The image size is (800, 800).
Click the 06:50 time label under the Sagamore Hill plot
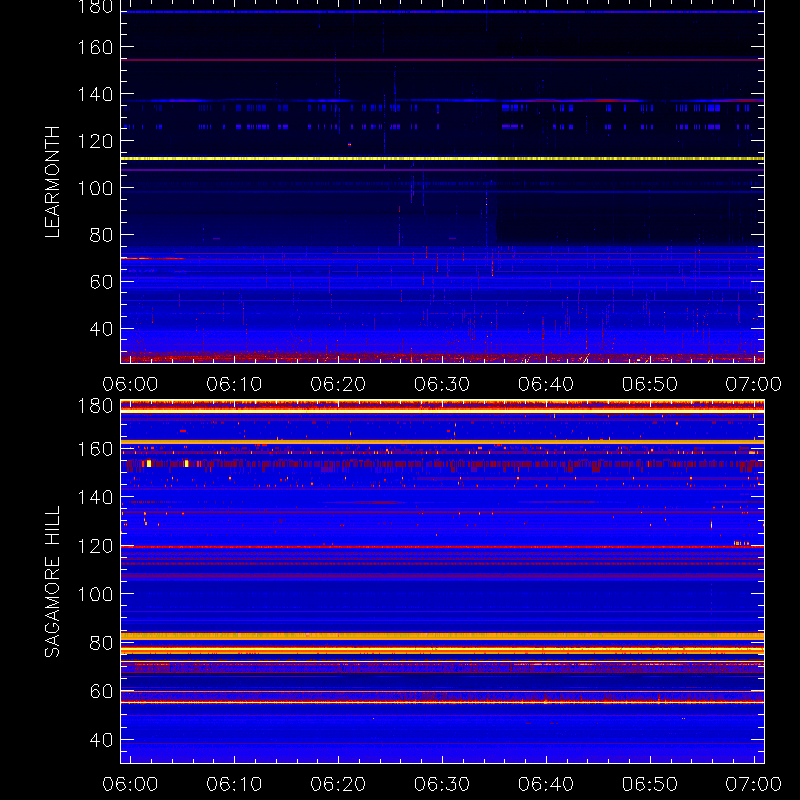(650, 784)
